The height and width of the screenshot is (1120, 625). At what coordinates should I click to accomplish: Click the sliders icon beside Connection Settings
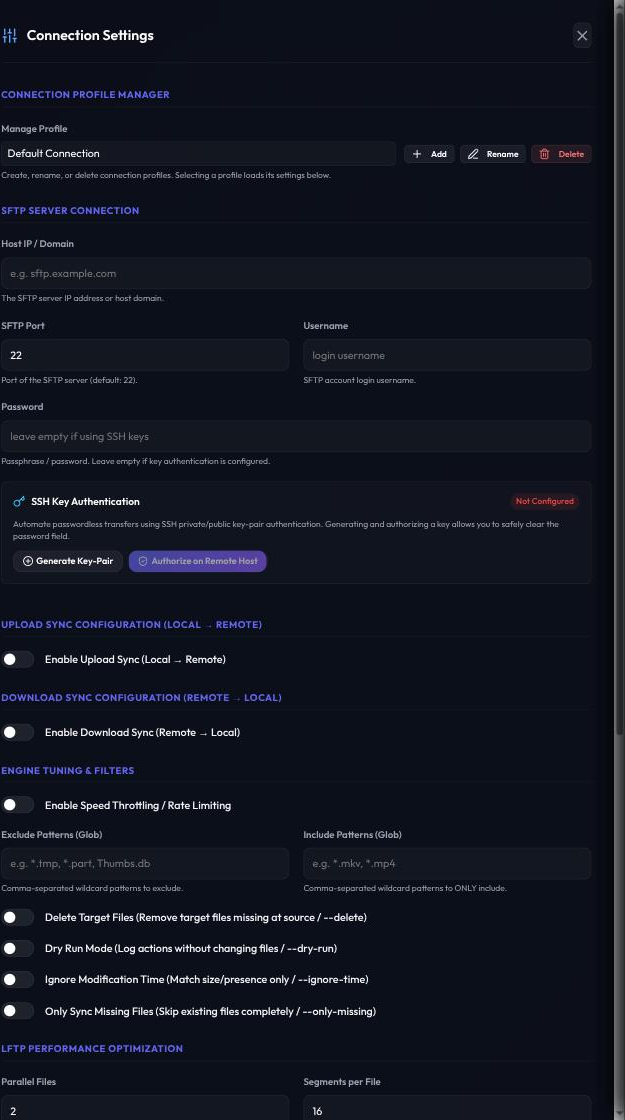point(9,35)
